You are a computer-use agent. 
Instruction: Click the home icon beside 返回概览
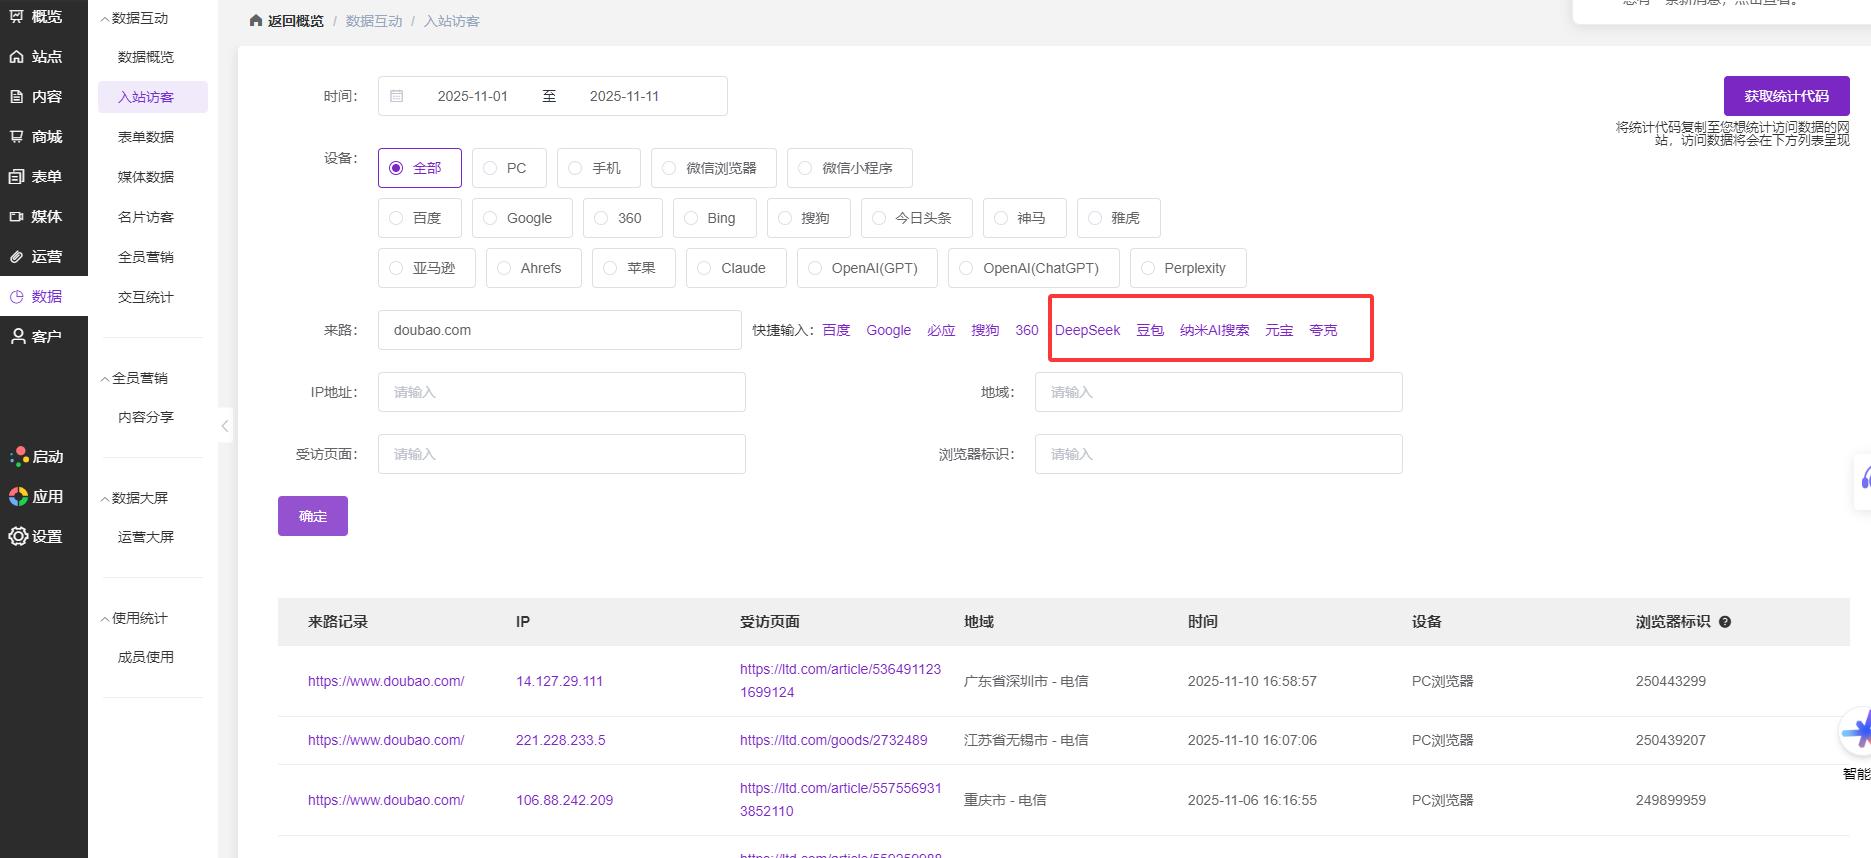pos(256,21)
